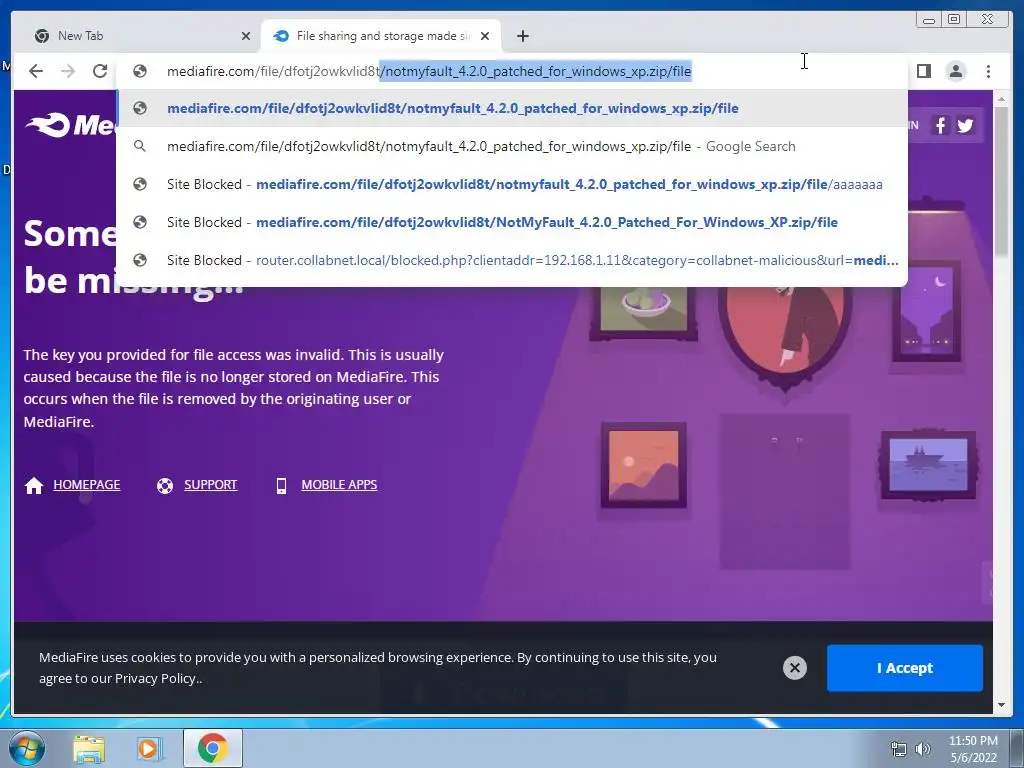Click the scrollbar down arrow
The height and width of the screenshot is (768, 1024).
click(1000, 705)
